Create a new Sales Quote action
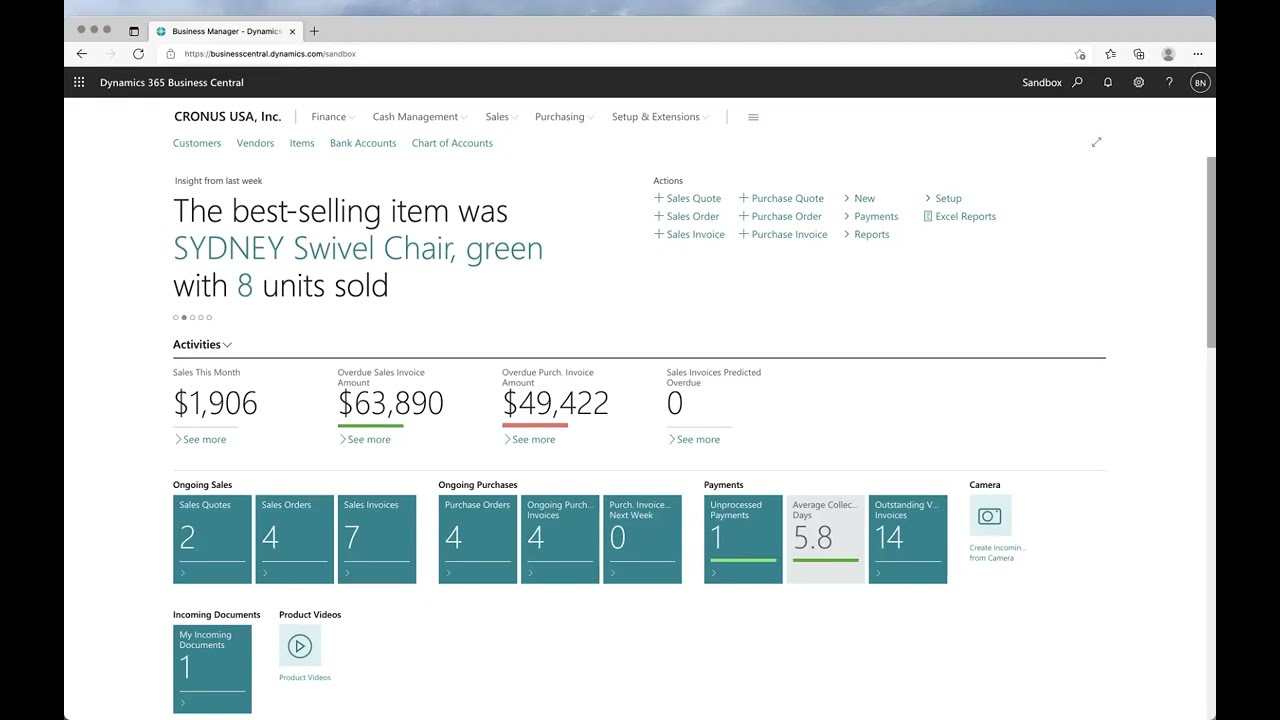Viewport: 1280px width, 720px height. [687, 198]
